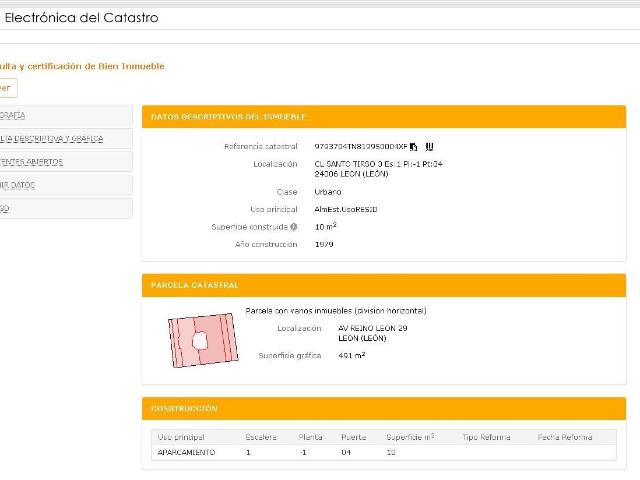Click the parcel address 'AV REINO LEON 29'
The image size is (640, 480).
click(x=373, y=328)
